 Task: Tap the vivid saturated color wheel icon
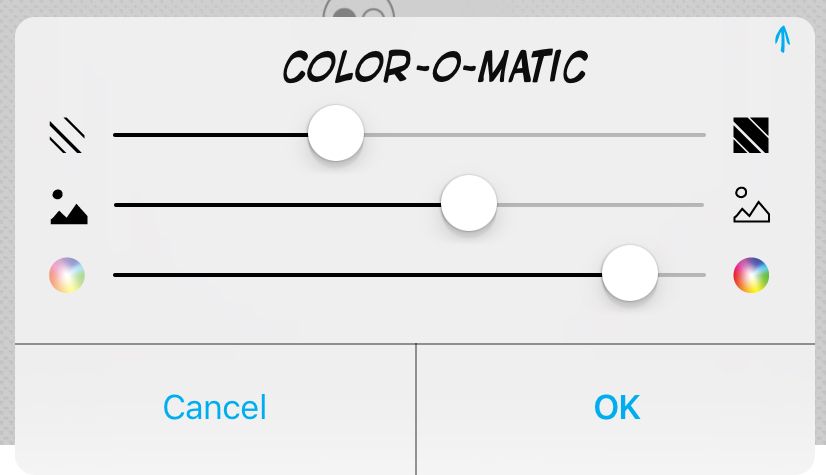coord(751,275)
